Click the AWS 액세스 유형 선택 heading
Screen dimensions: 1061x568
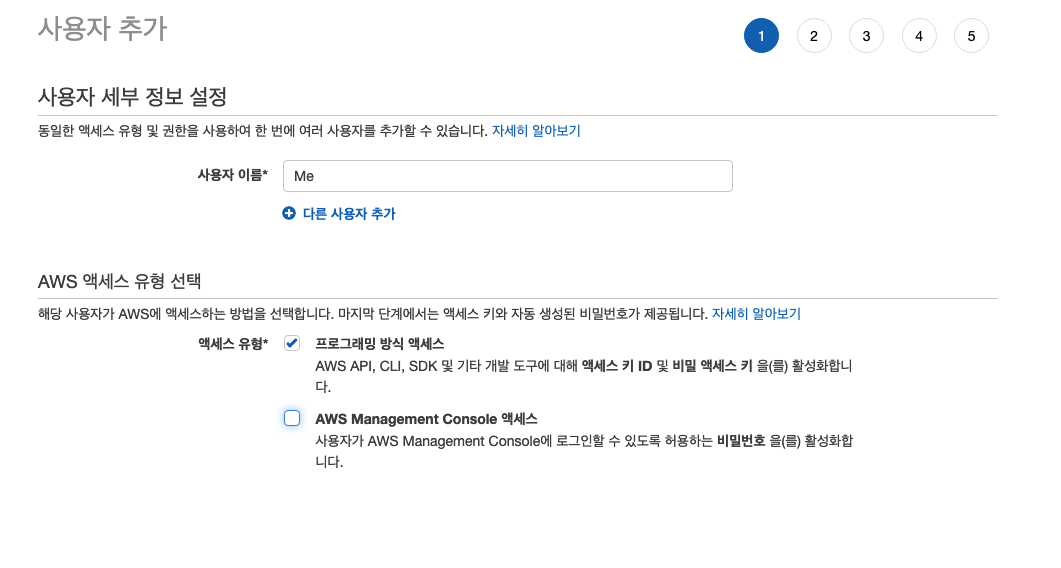pyautogui.click(x=119, y=281)
